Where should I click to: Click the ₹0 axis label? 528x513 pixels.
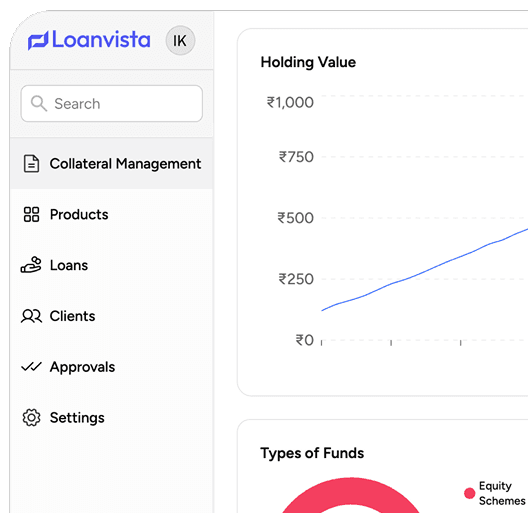[x=304, y=340]
